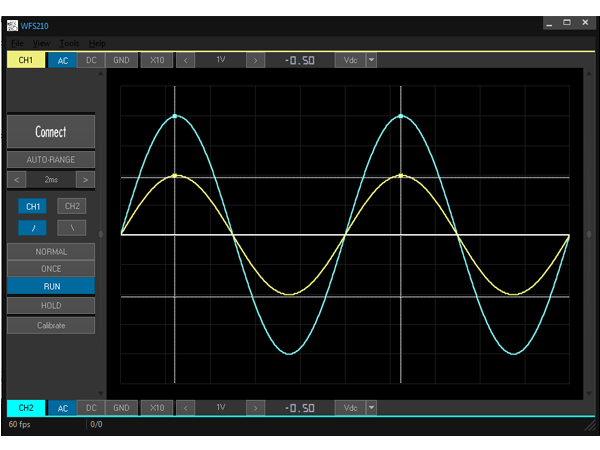Maximize the WFS210 window
The width and height of the screenshot is (600, 450).
[x=567, y=23]
